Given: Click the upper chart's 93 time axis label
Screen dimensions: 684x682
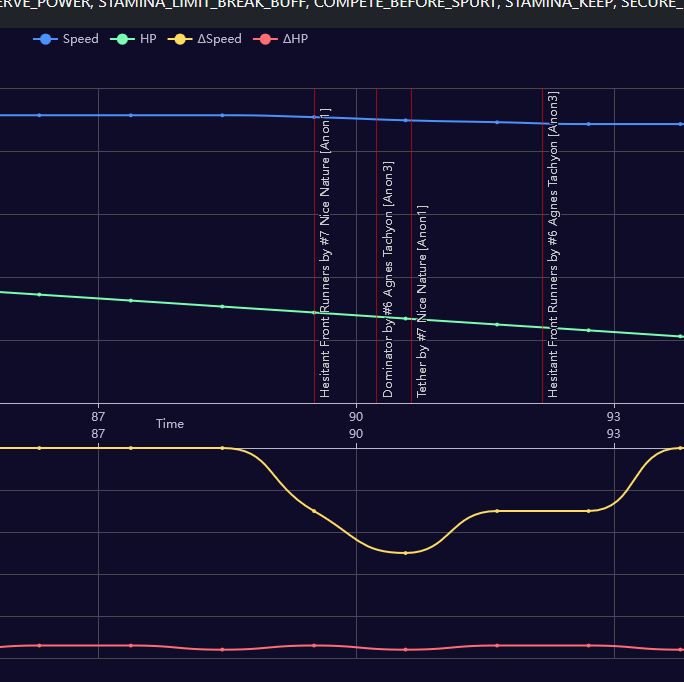Looking at the screenshot, I should 613,417.
